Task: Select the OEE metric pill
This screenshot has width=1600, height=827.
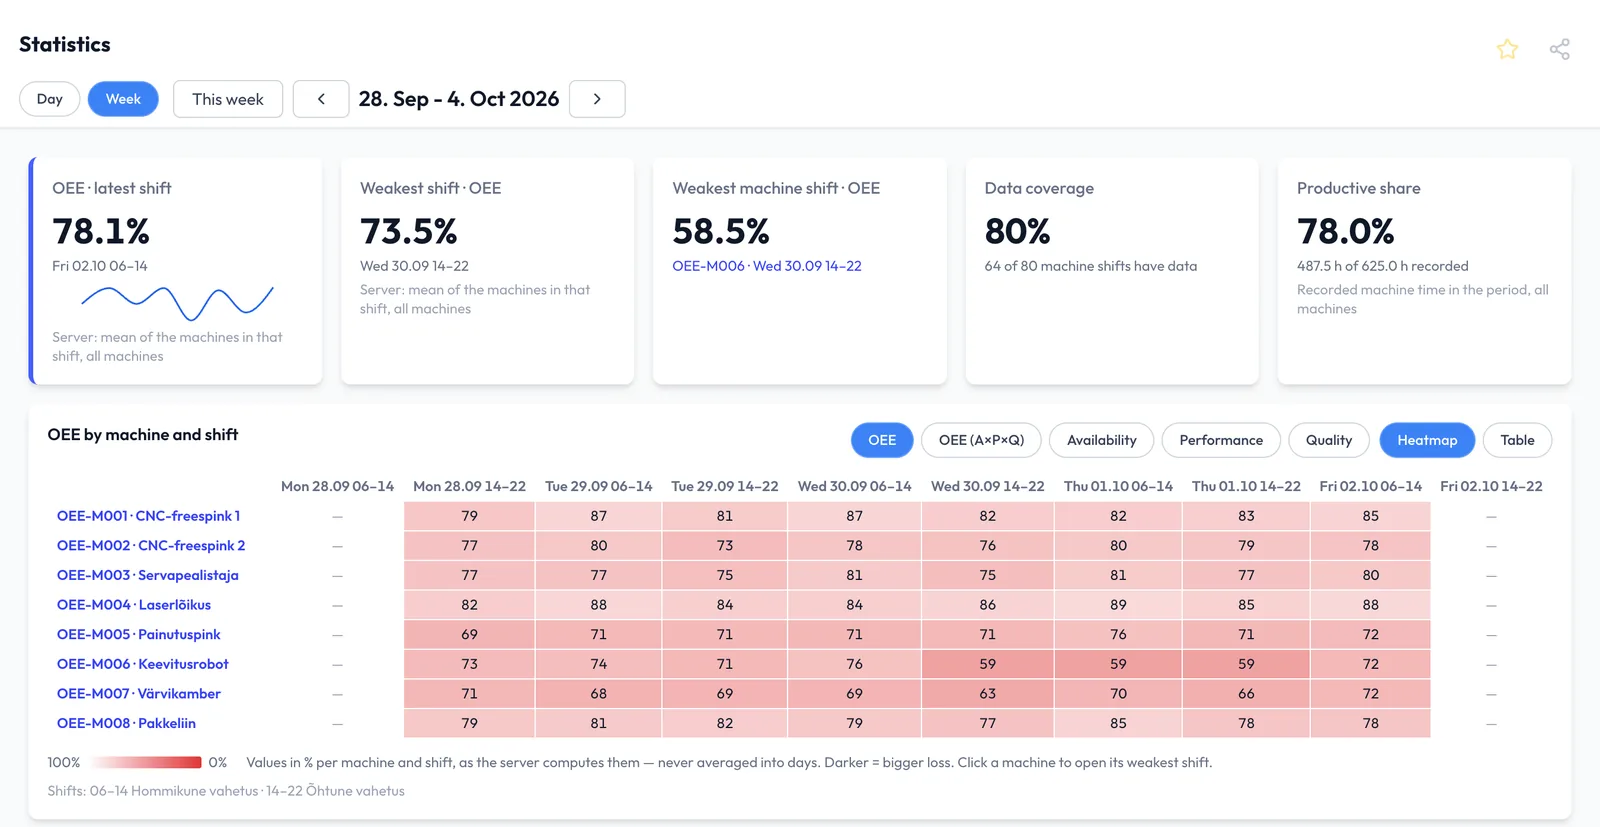Action: click(x=882, y=440)
